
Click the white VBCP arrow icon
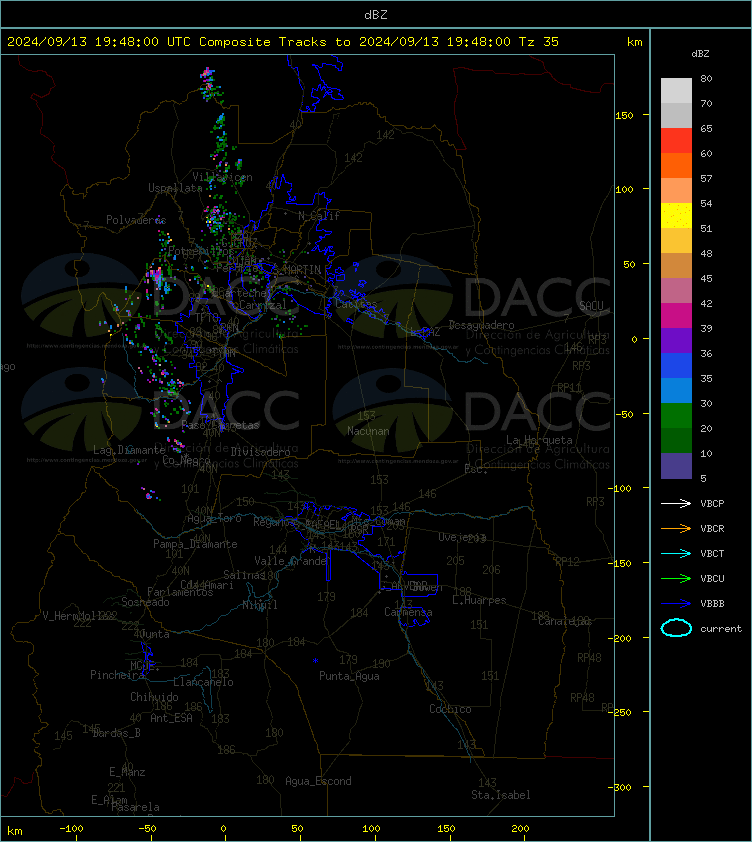(x=676, y=503)
